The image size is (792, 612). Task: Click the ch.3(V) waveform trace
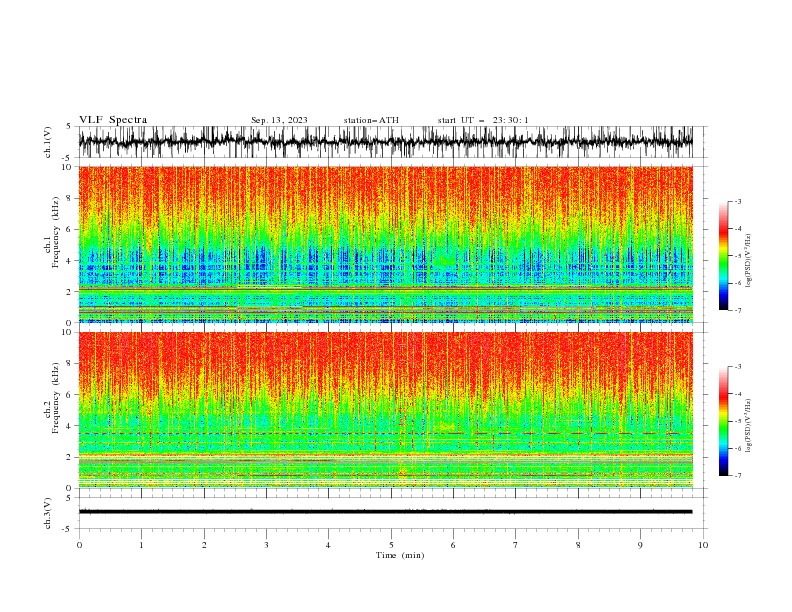[385, 512]
